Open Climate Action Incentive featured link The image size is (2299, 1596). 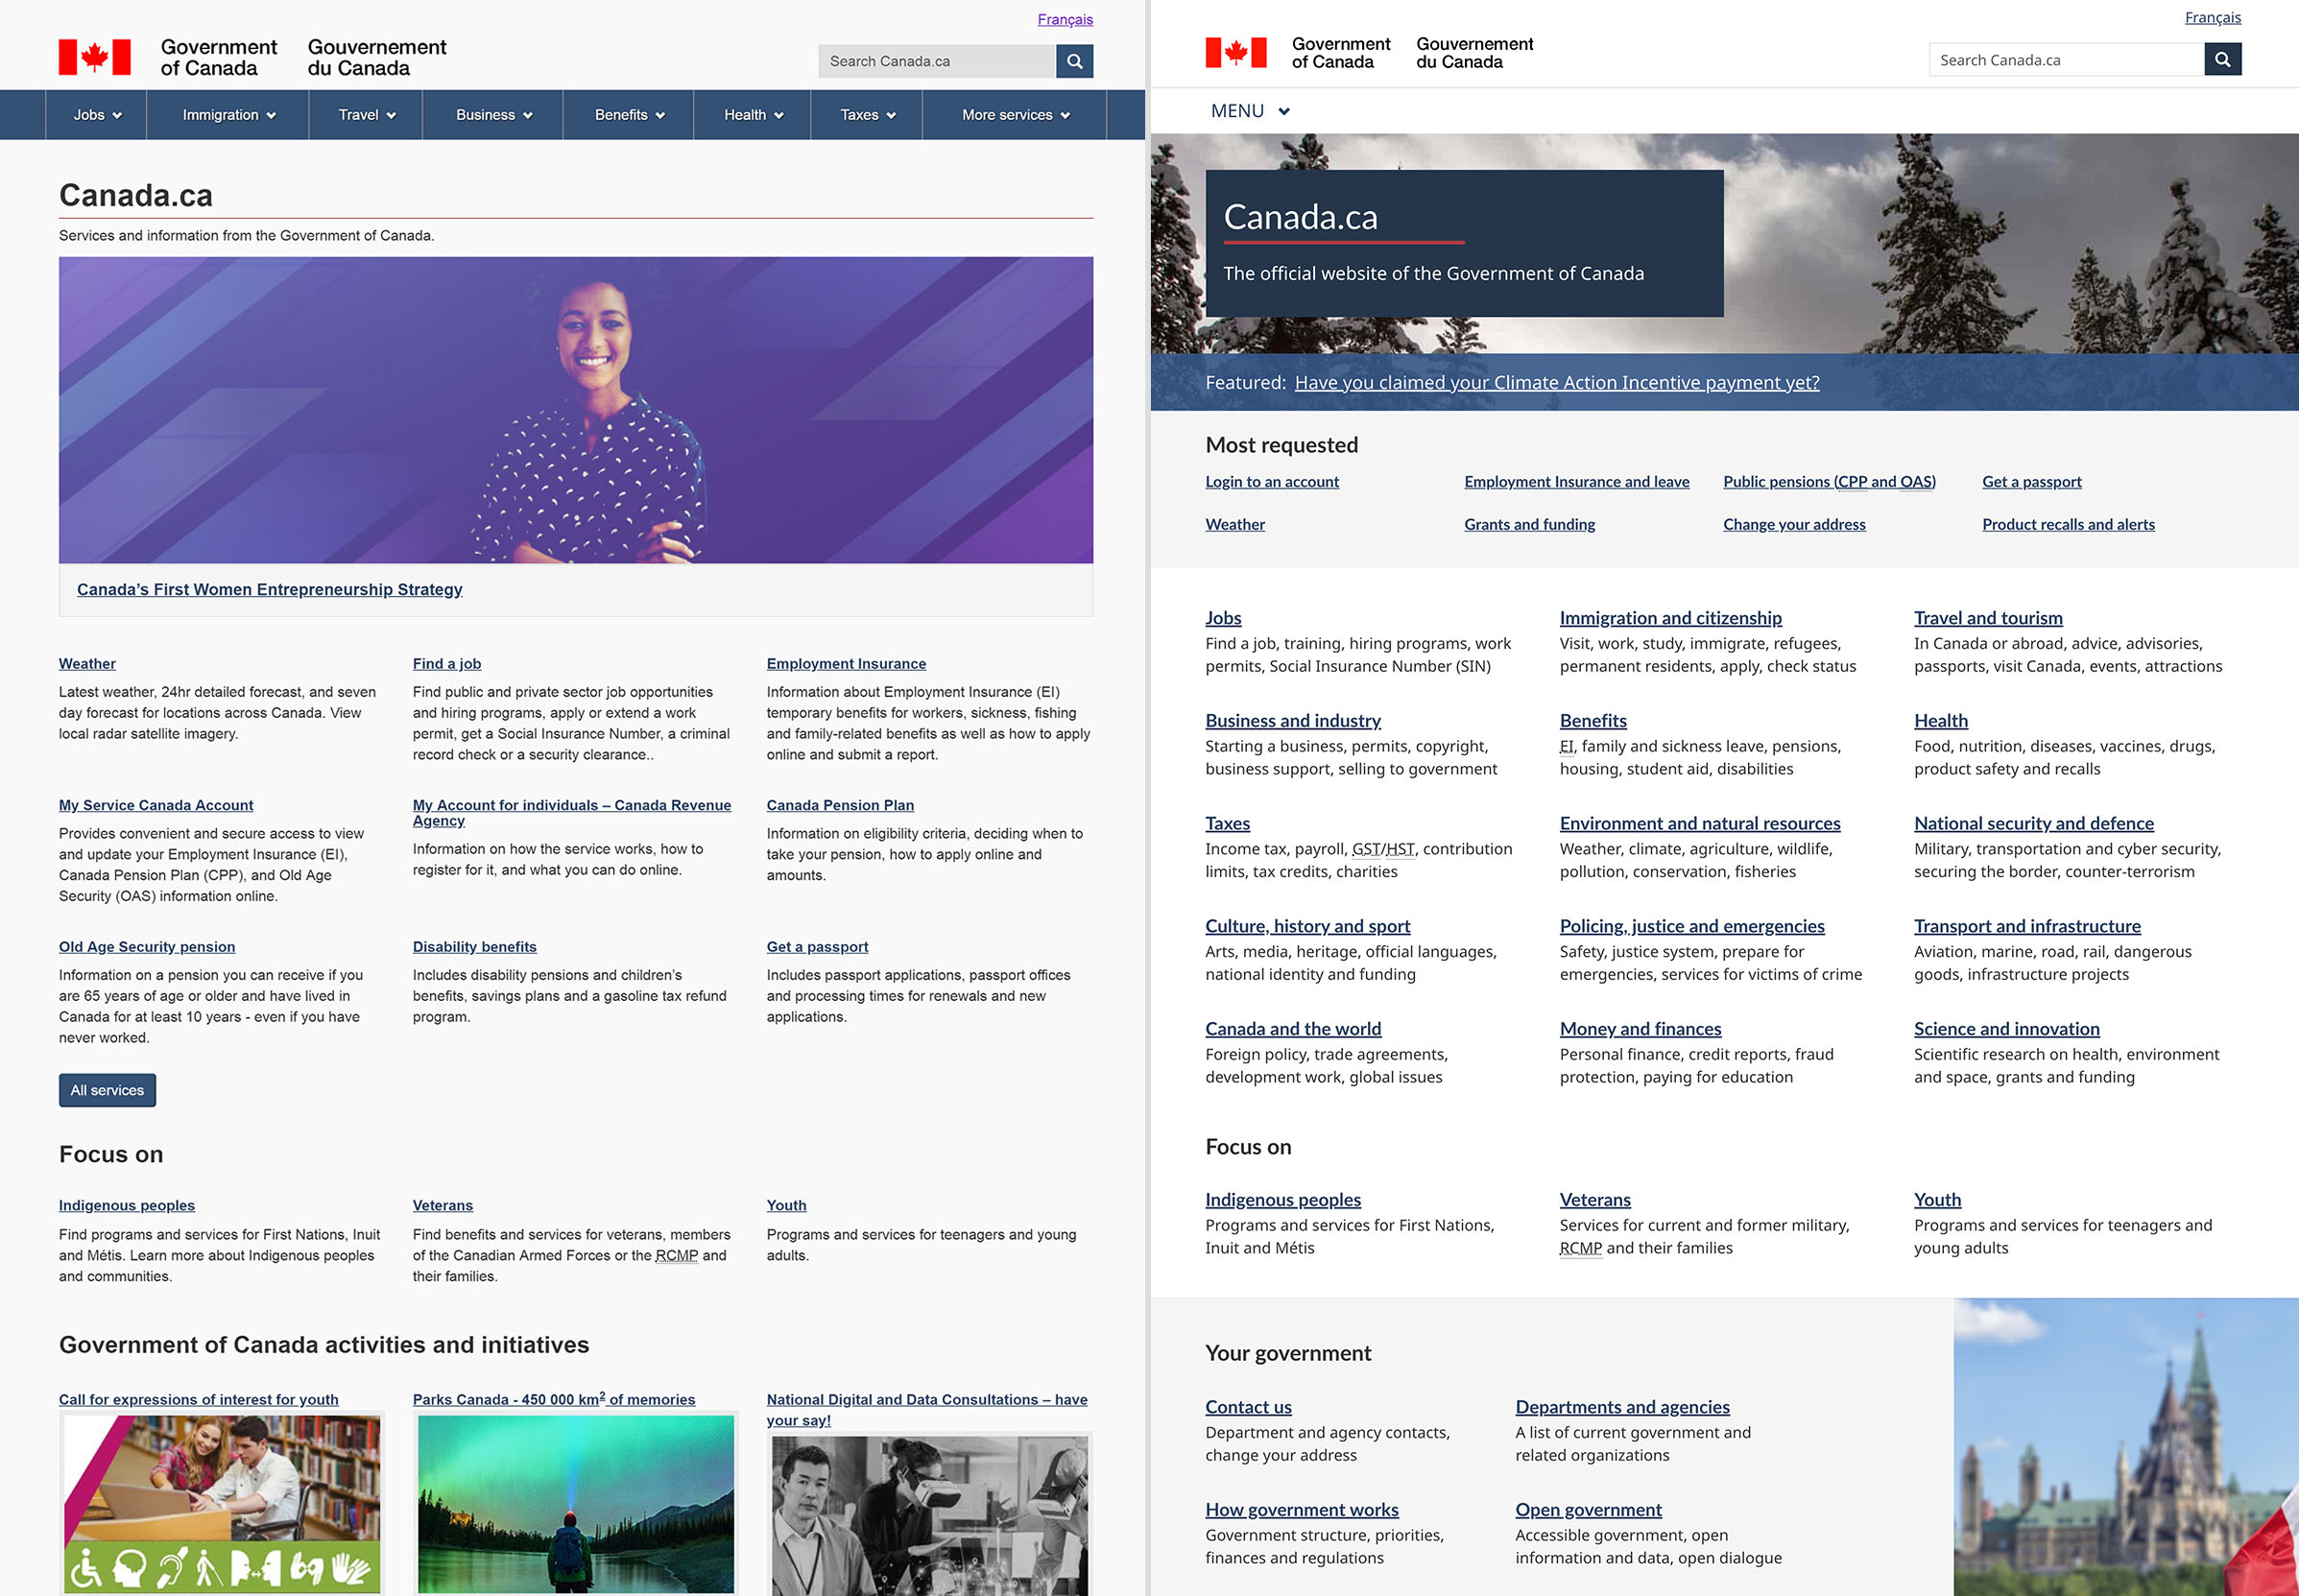1556,382
